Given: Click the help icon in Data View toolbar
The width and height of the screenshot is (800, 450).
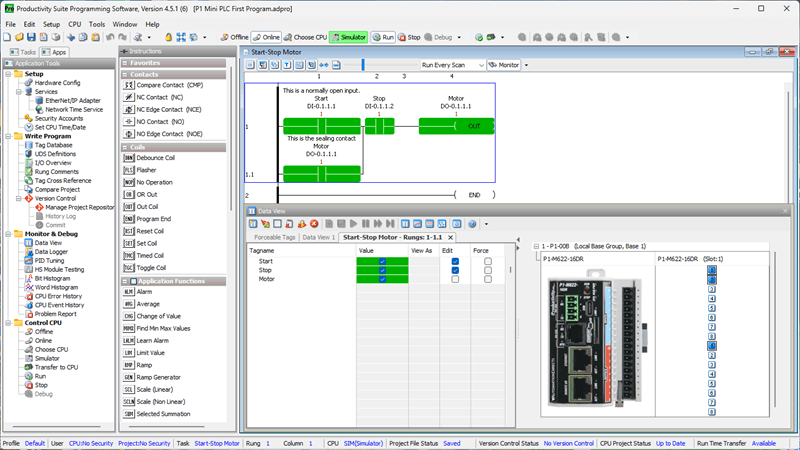Looking at the screenshot, I should pyautogui.click(x=472, y=224).
